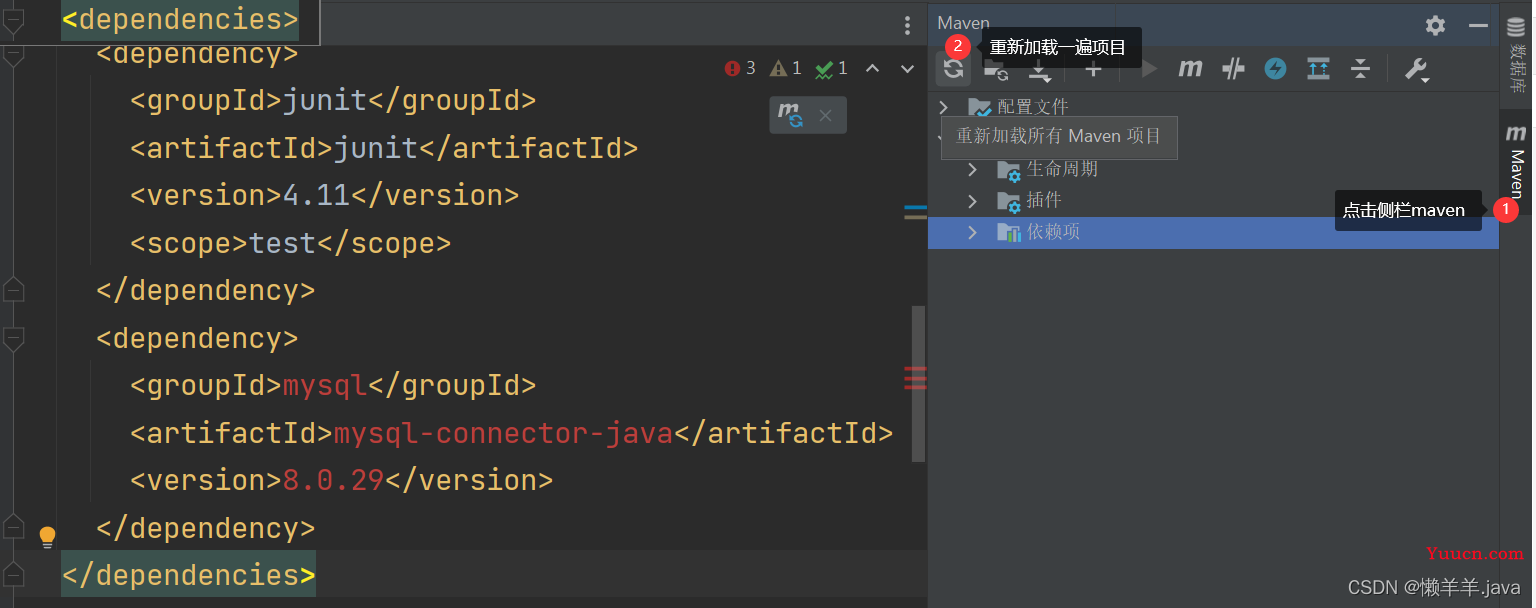The width and height of the screenshot is (1536, 608).
Task: Execute Maven goal 'm' icon
Action: click(1190, 68)
